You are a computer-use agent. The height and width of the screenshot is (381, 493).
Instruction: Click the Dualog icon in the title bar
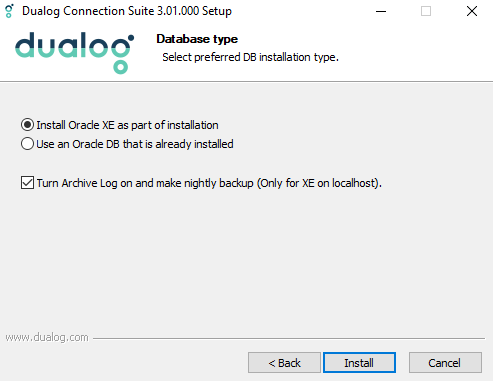click(9, 11)
